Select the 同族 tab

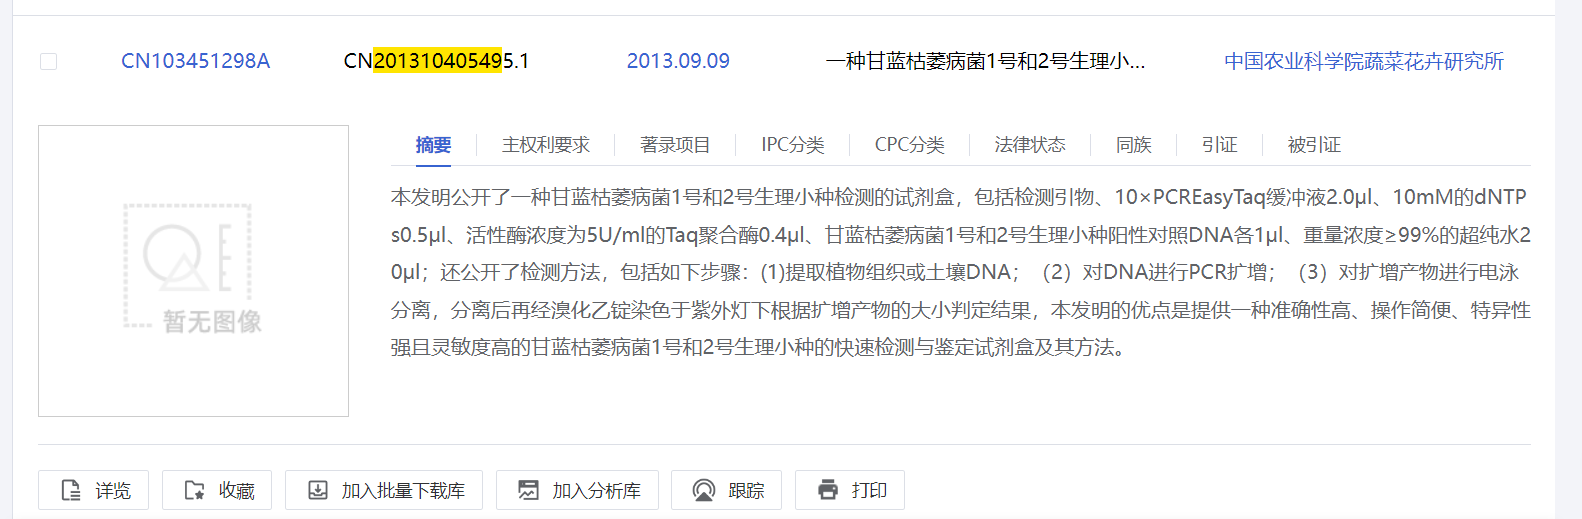pyautogui.click(x=1133, y=145)
